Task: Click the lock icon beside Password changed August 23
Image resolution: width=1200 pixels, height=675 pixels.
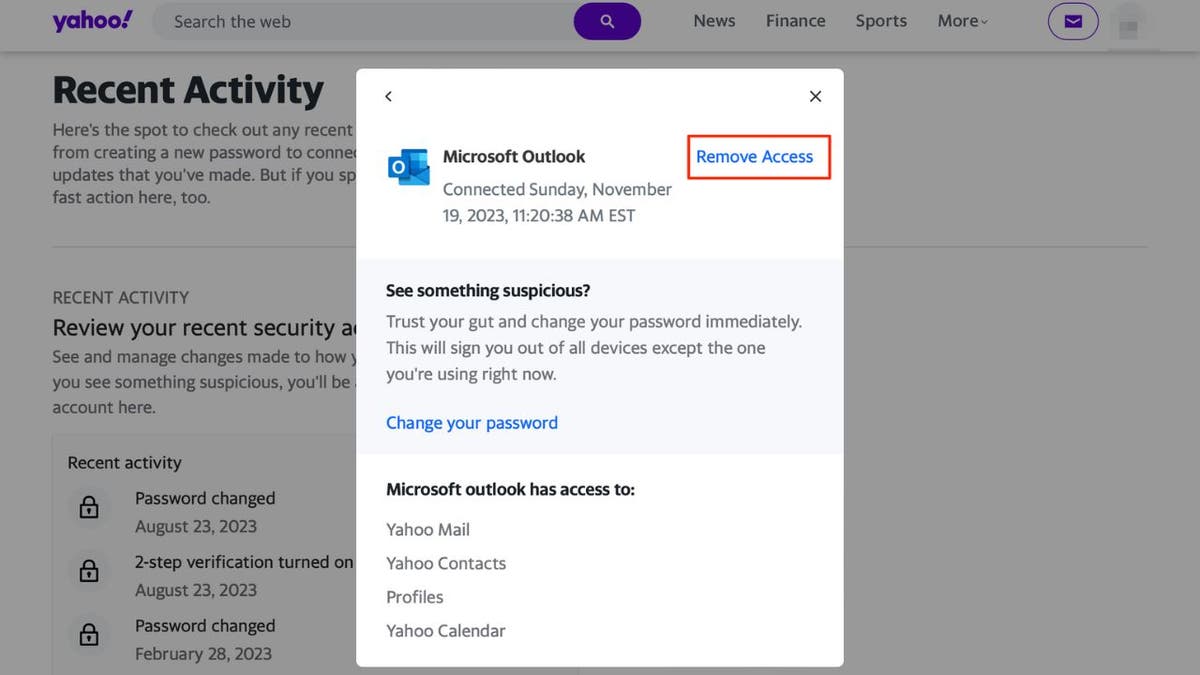Action: tap(89, 508)
